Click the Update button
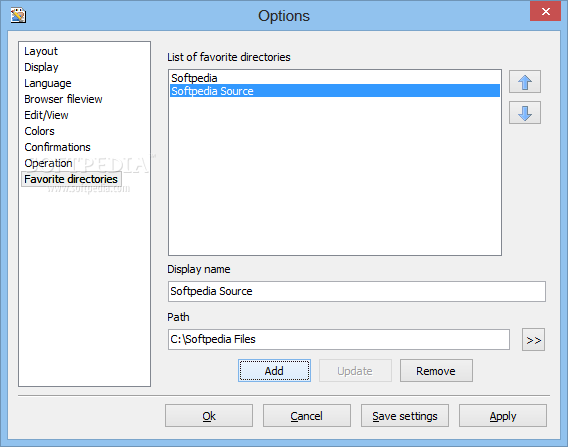 point(355,371)
